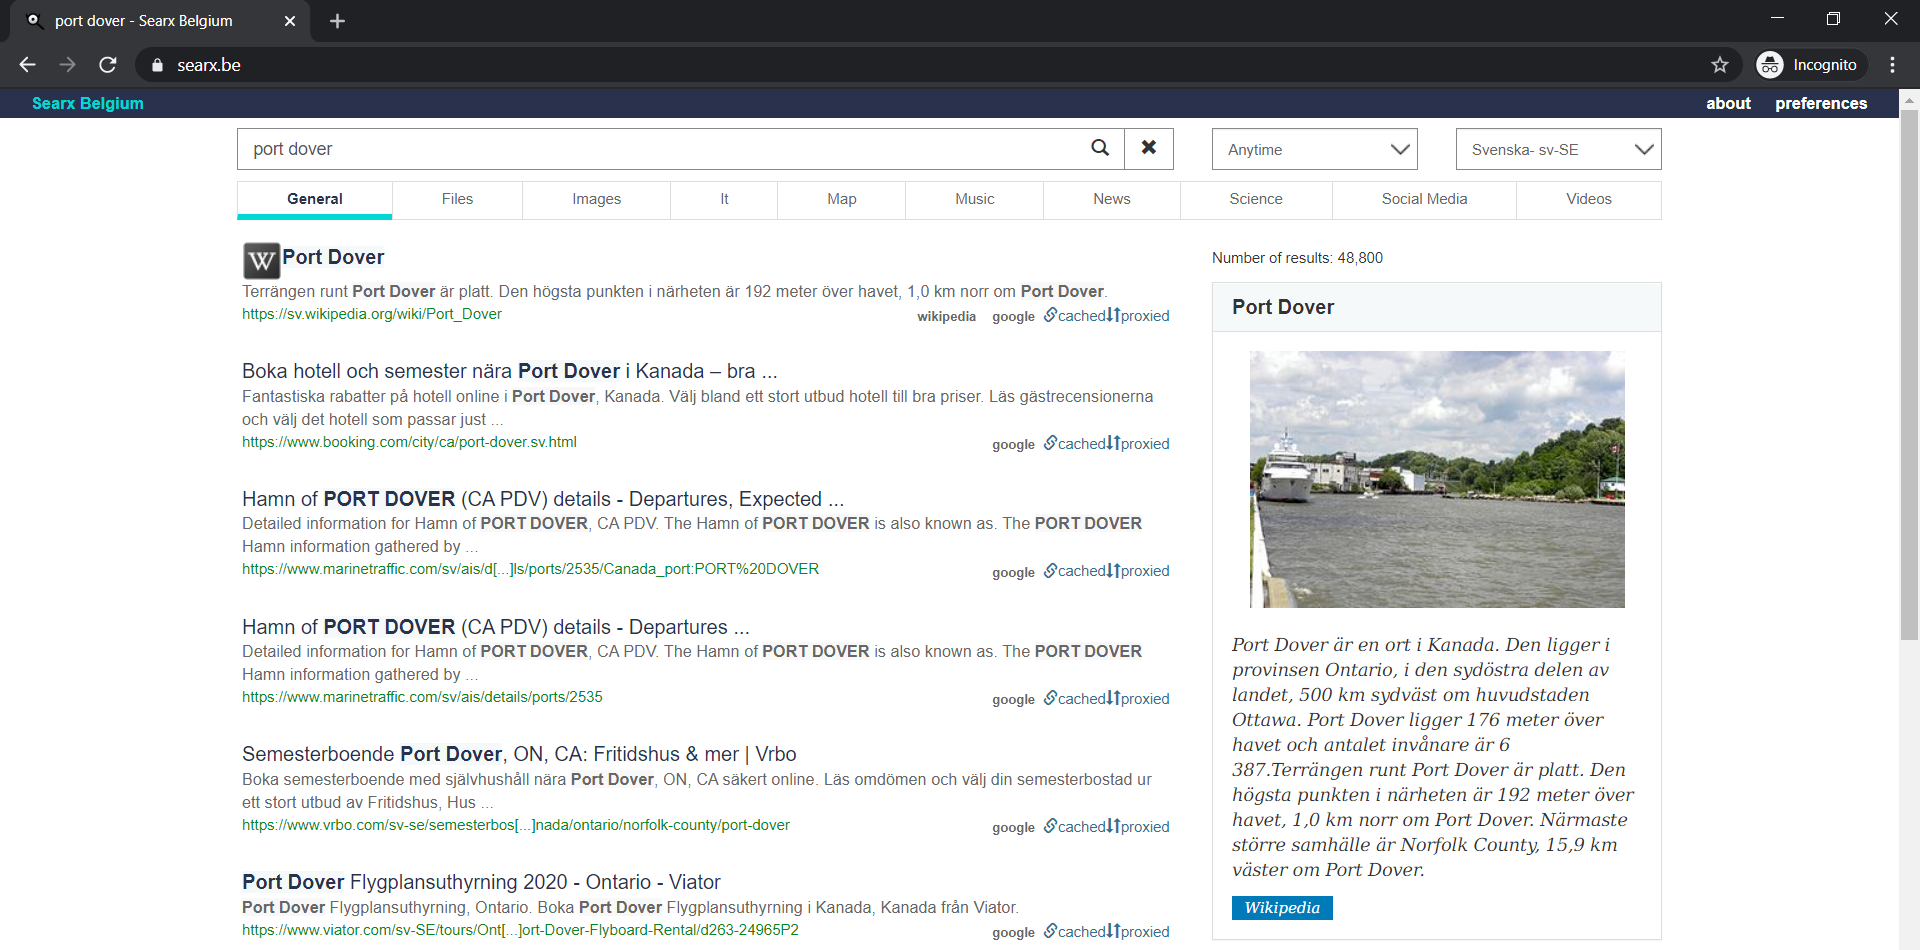This screenshot has height=950, width=1920.
Task: Close the port dover browser tab
Action: (x=290, y=21)
